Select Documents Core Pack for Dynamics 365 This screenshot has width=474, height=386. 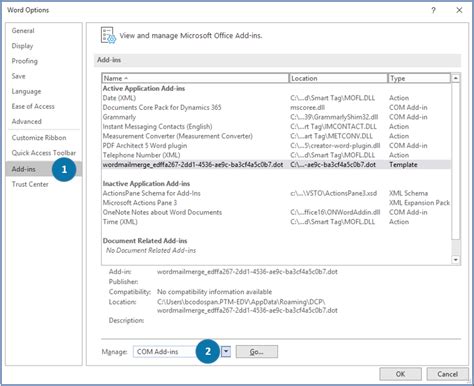point(277,107)
